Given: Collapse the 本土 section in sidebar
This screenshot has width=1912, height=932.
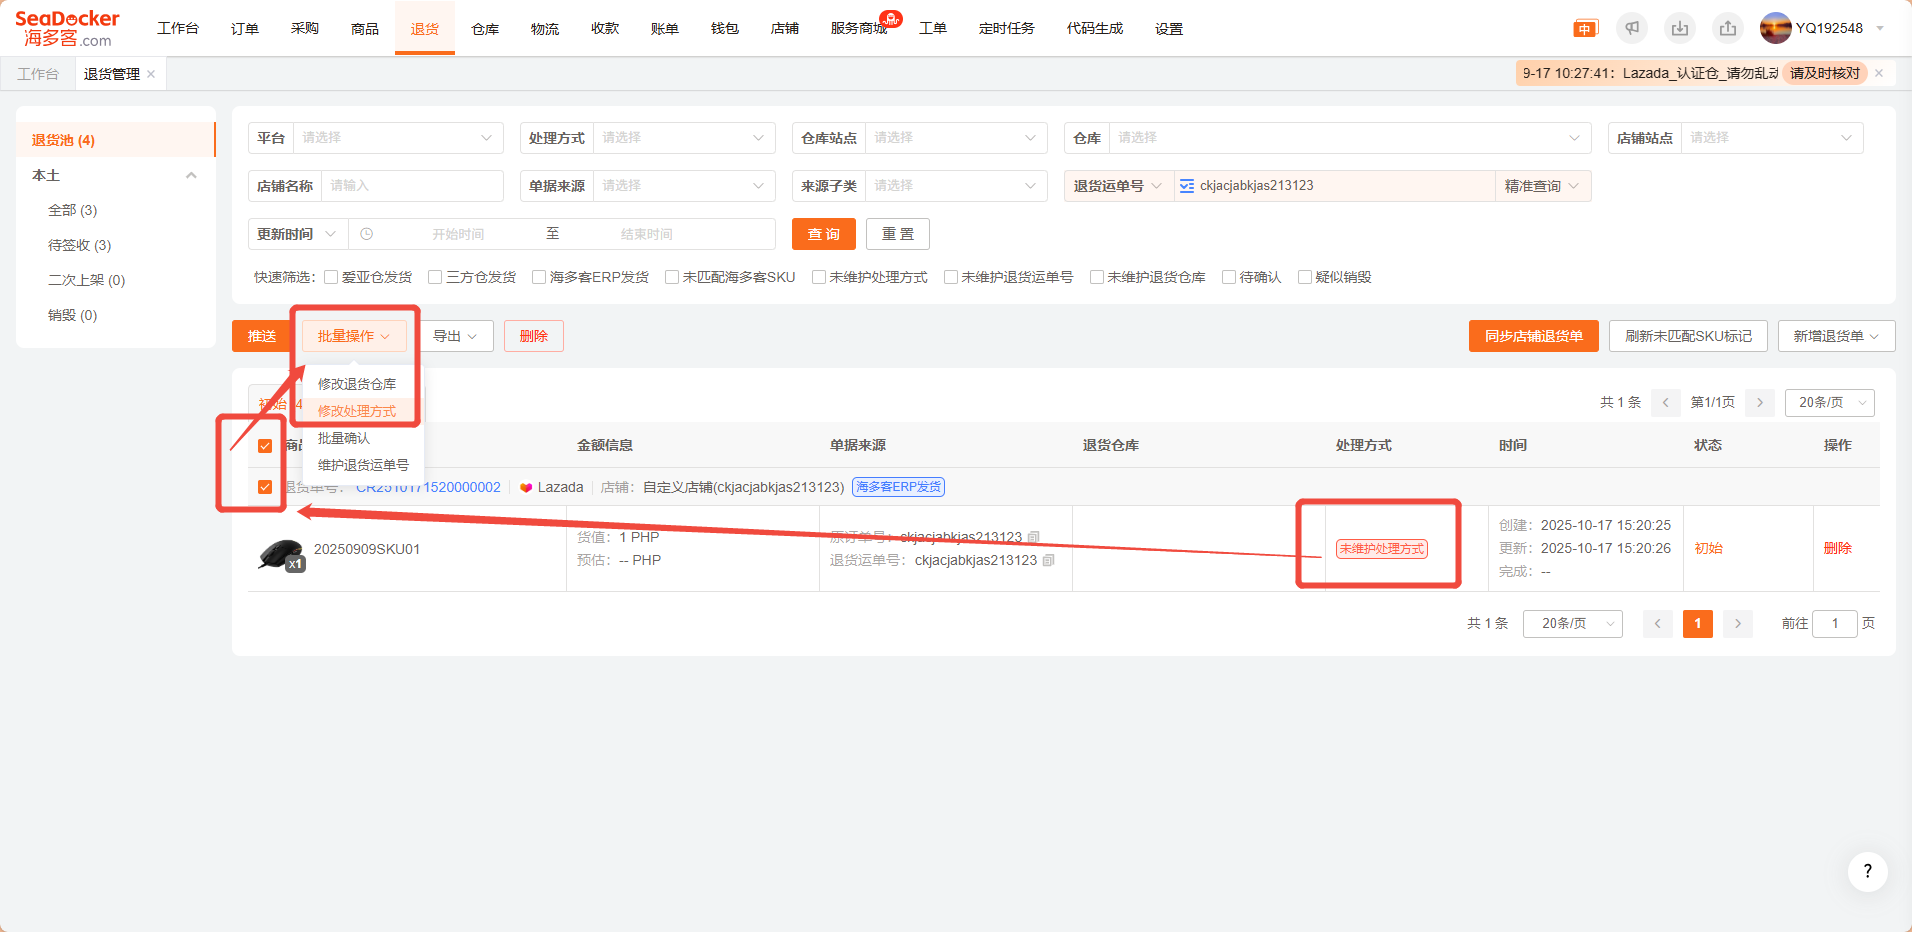Looking at the screenshot, I should click(191, 176).
